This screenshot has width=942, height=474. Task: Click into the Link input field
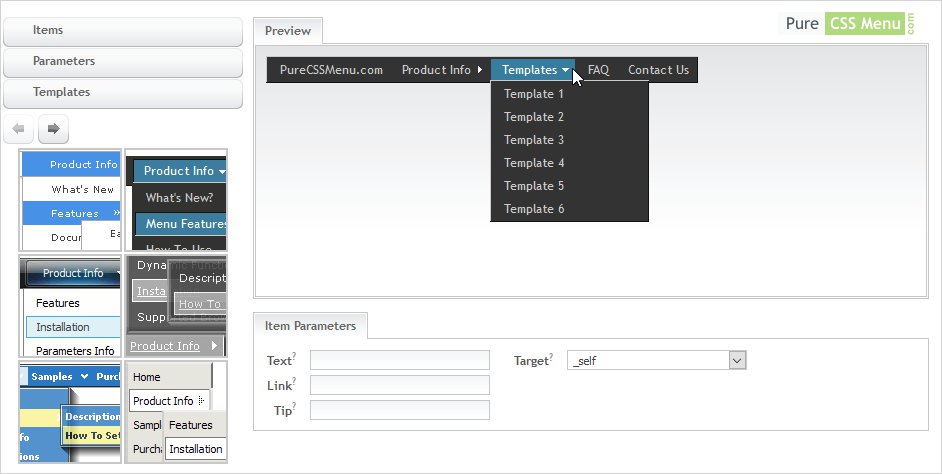pos(399,385)
